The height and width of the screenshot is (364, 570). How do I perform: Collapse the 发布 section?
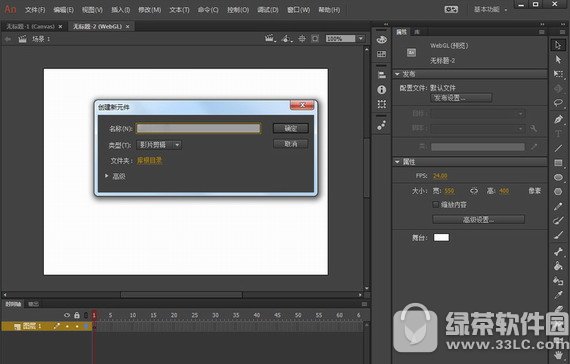(x=397, y=74)
